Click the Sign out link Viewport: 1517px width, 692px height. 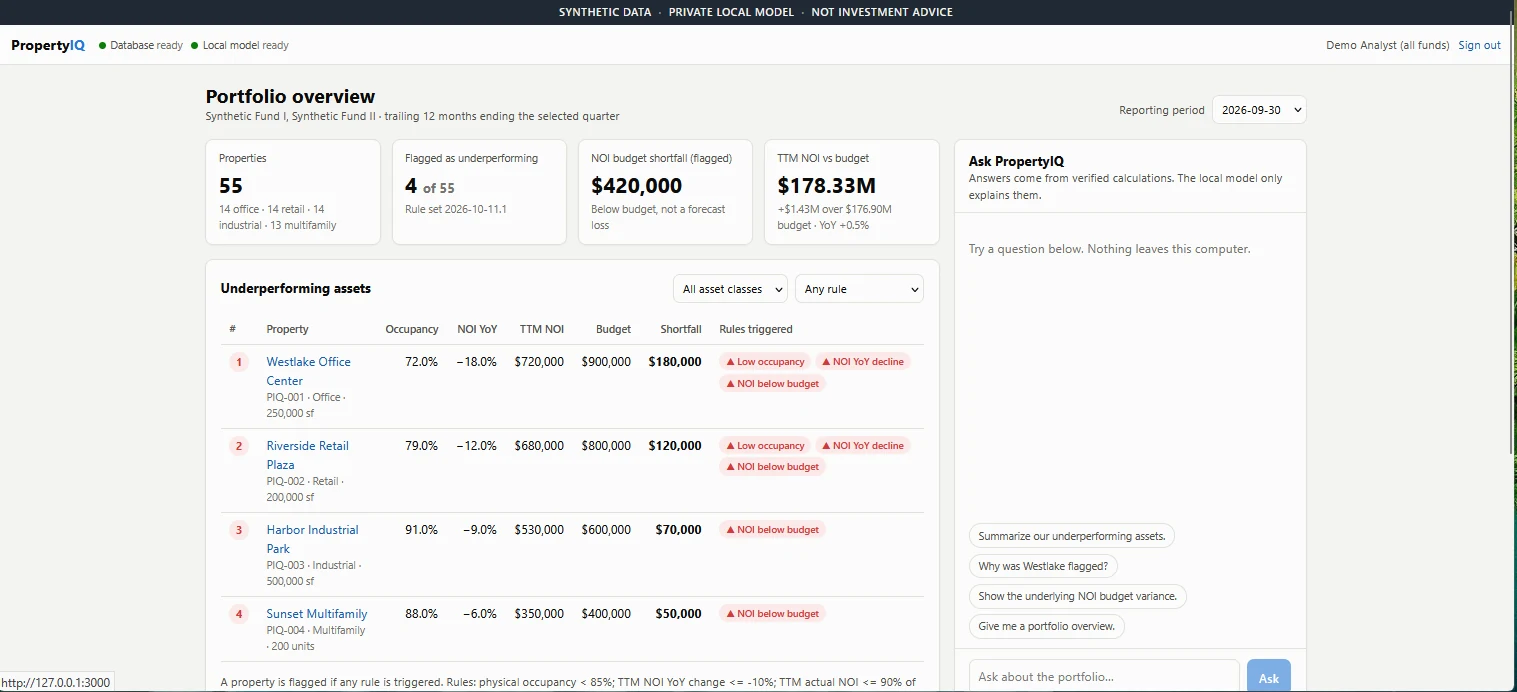click(1479, 45)
